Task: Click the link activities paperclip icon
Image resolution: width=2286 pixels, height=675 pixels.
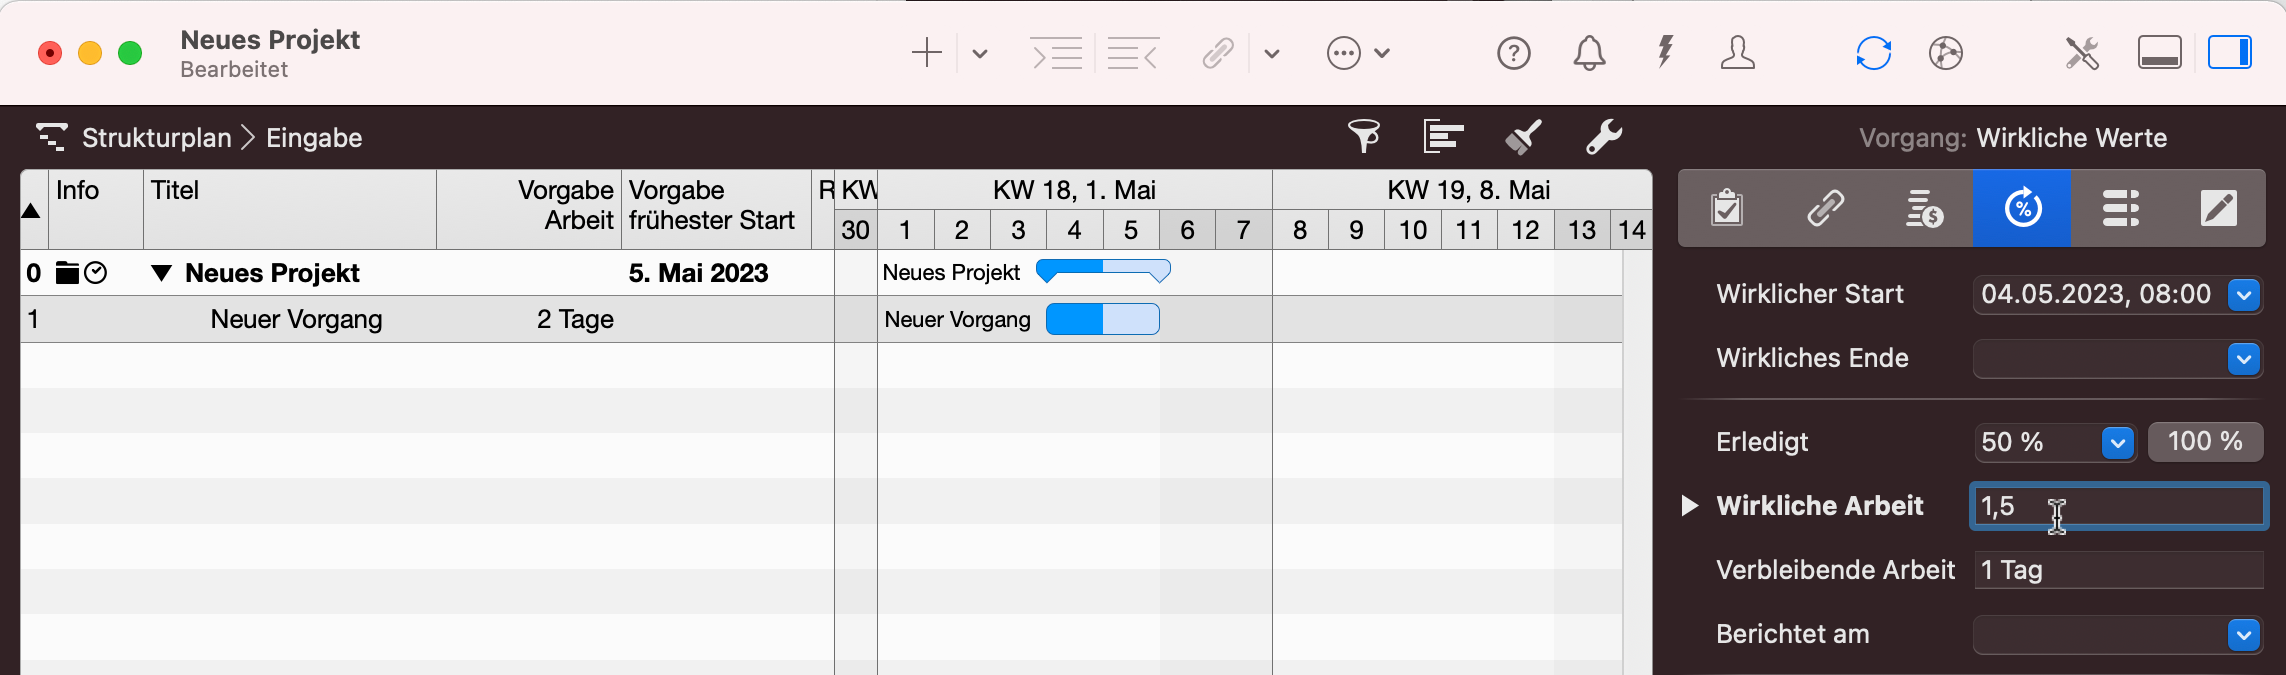Action: (1218, 53)
